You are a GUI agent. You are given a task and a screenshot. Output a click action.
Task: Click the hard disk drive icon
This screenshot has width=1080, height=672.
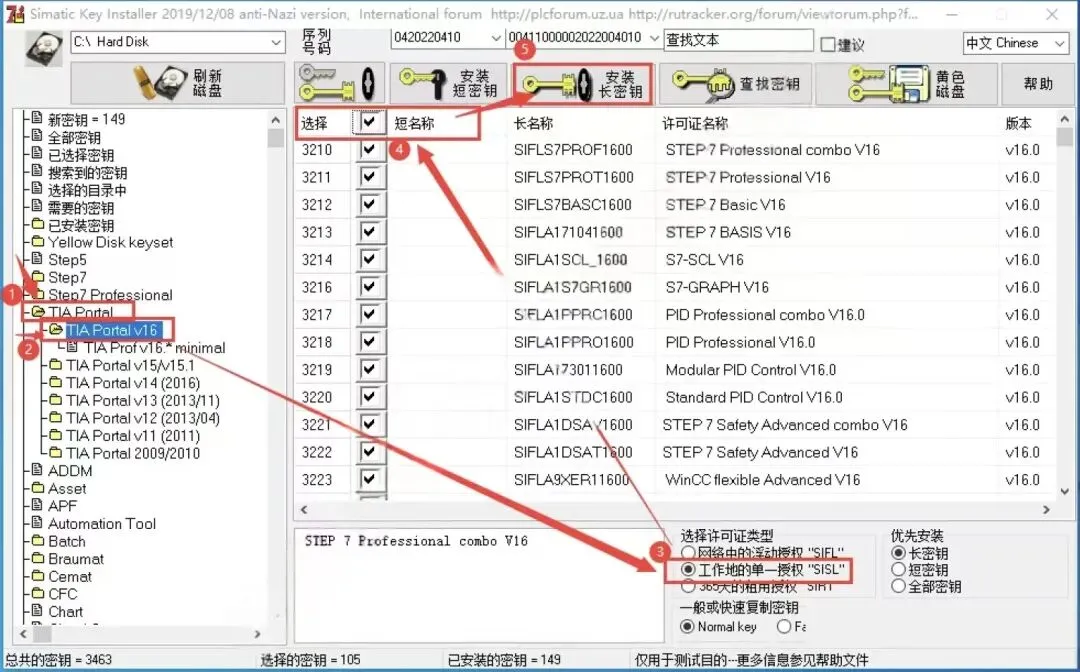44,48
